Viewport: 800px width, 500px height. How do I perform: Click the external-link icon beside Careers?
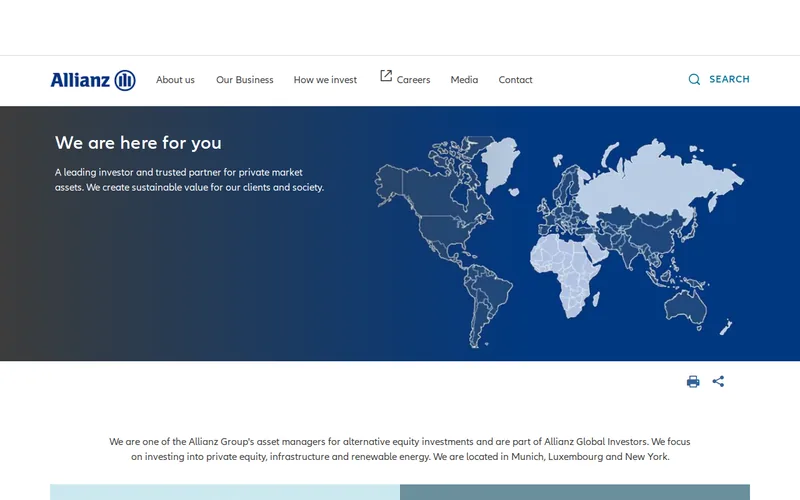click(386, 76)
